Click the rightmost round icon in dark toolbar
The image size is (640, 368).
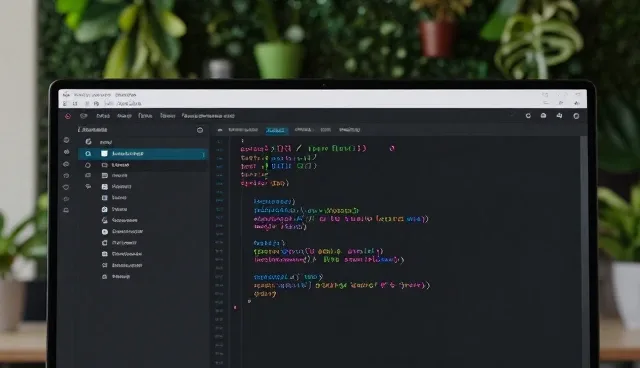[x=576, y=116]
